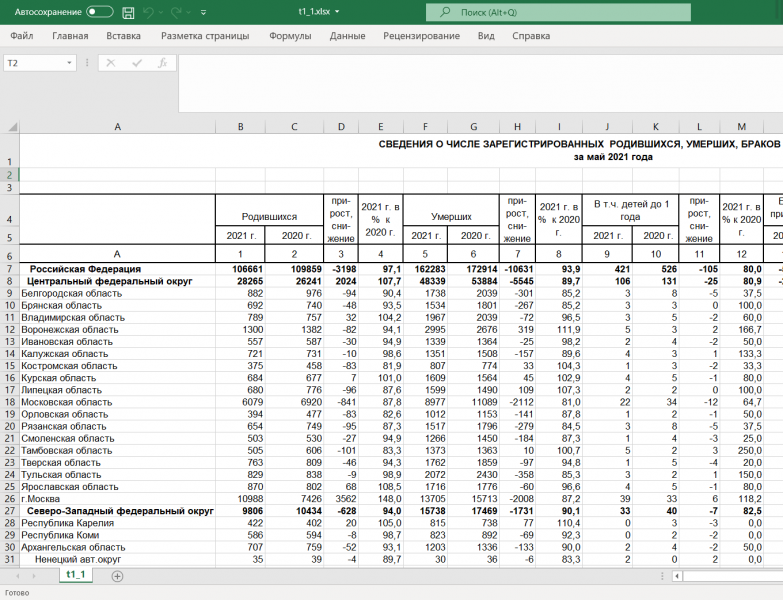Click the Умерших header cell
The height and width of the screenshot is (600, 783).
coord(451,210)
